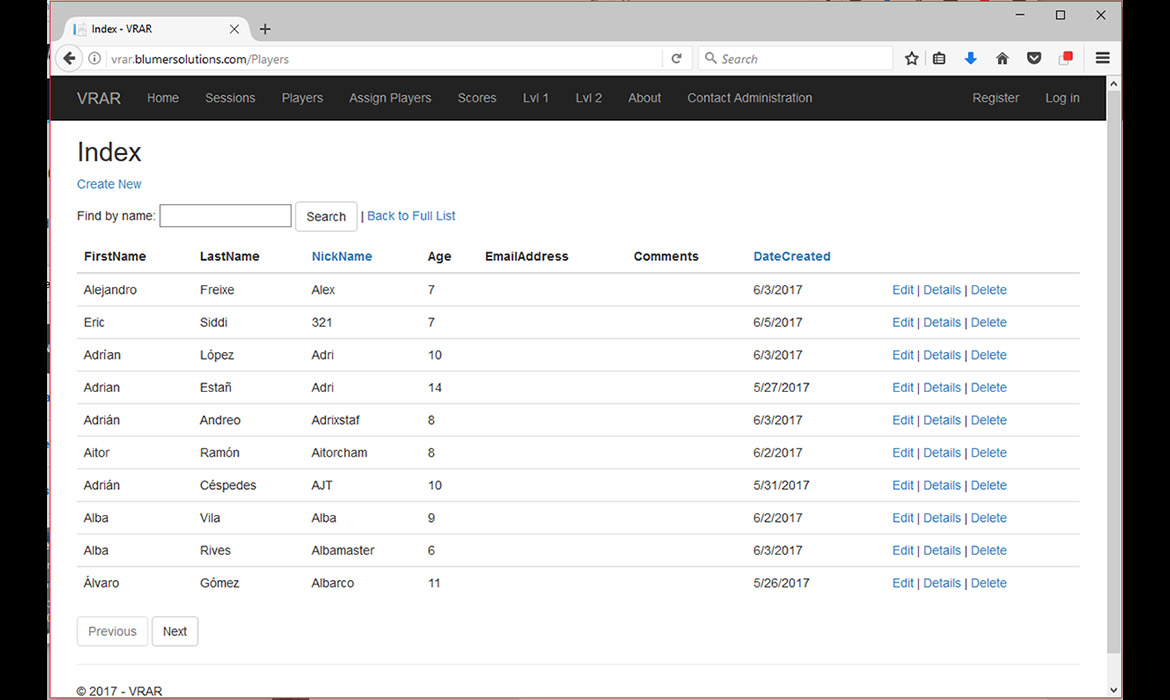Open the bookmarks list icon
The width and height of the screenshot is (1170, 700).
pos(939,59)
